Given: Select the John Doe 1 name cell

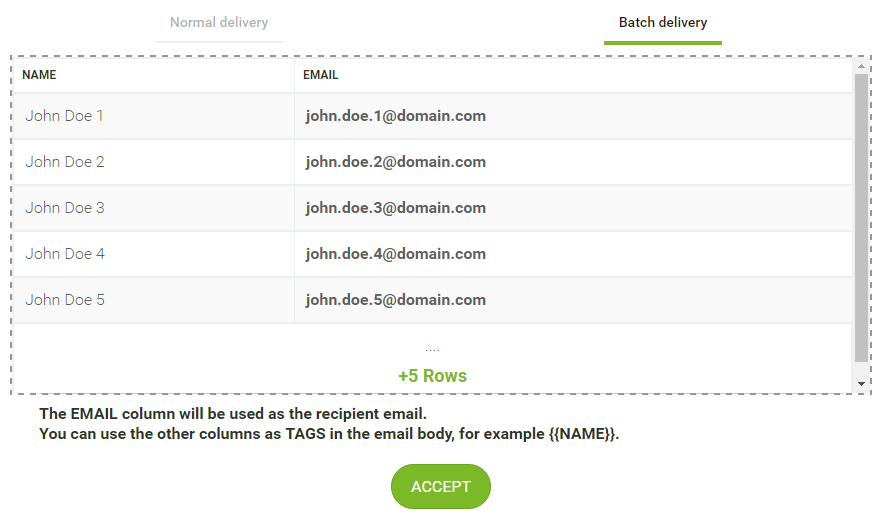Looking at the screenshot, I should (153, 116).
